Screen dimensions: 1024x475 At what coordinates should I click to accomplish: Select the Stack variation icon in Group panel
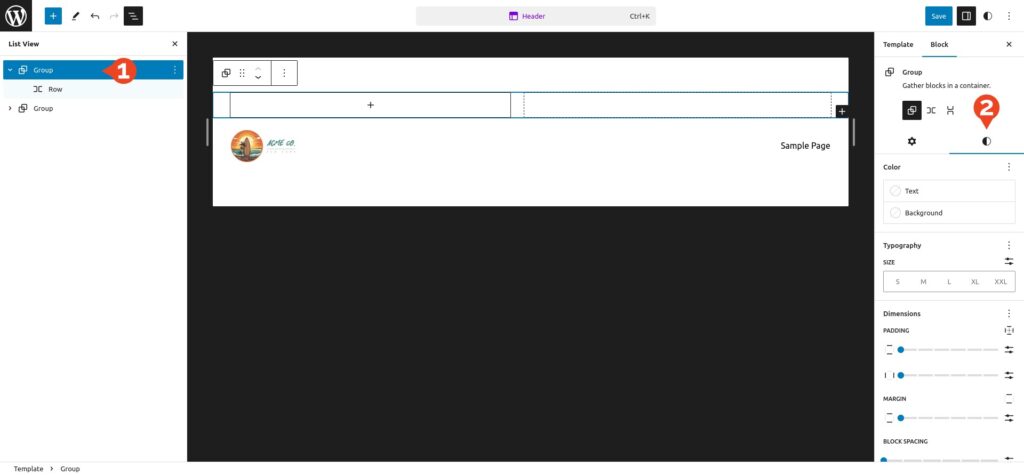[950, 110]
